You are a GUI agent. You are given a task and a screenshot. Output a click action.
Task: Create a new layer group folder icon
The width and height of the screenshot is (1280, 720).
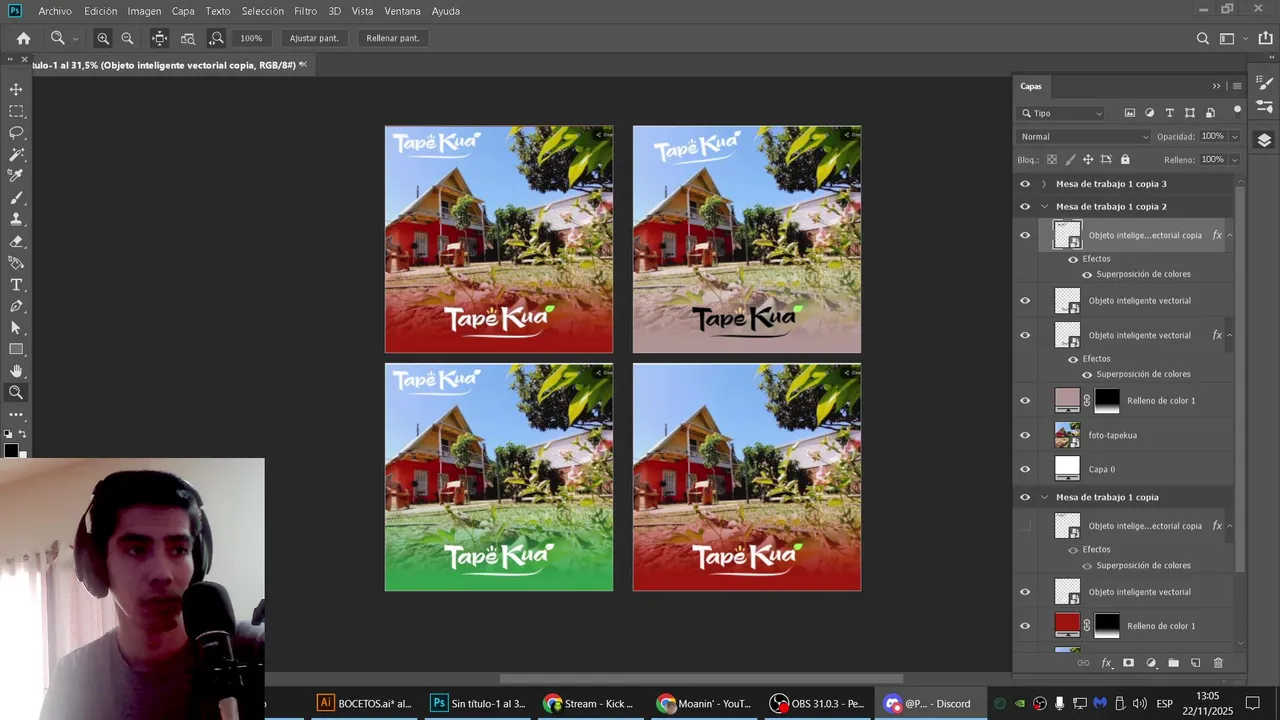point(1173,663)
